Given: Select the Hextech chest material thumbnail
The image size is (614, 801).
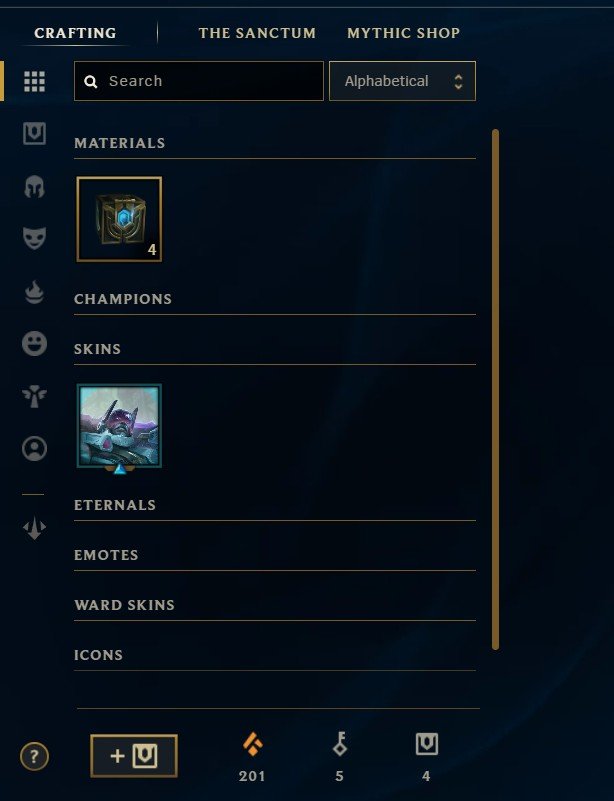Looking at the screenshot, I should [x=119, y=219].
